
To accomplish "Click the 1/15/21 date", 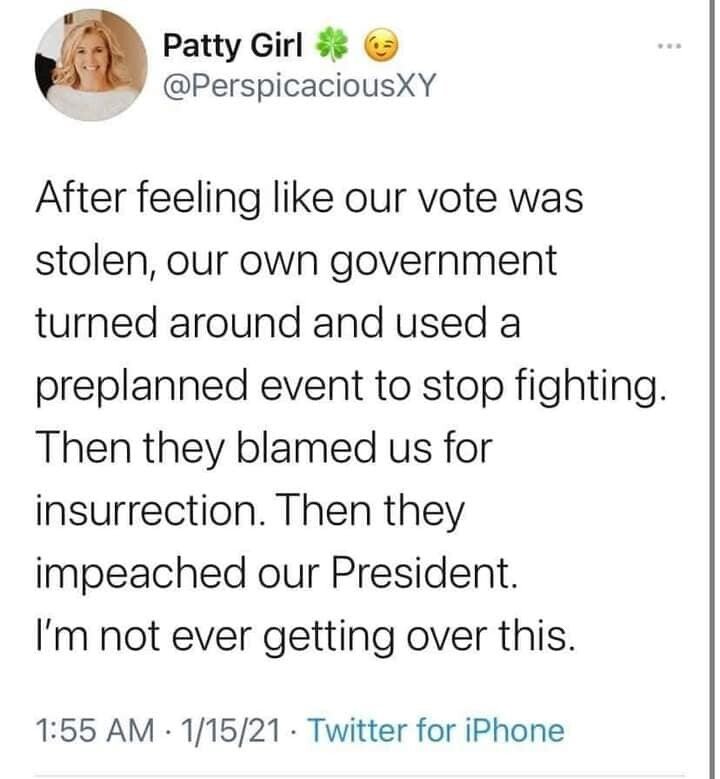I will [x=228, y=730].
